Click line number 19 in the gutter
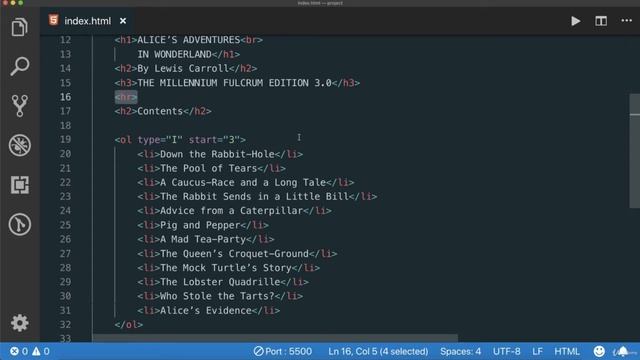Image resolution: width=640 pixels, height=360 pixels. click(65, 139)
